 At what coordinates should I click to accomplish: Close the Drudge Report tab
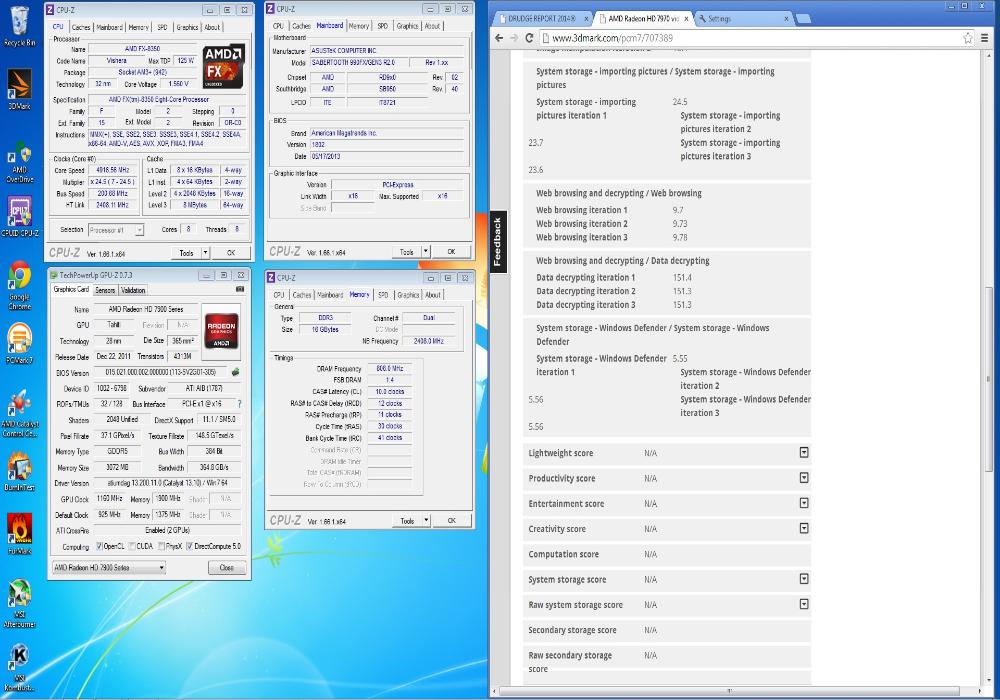click(585, 18)
